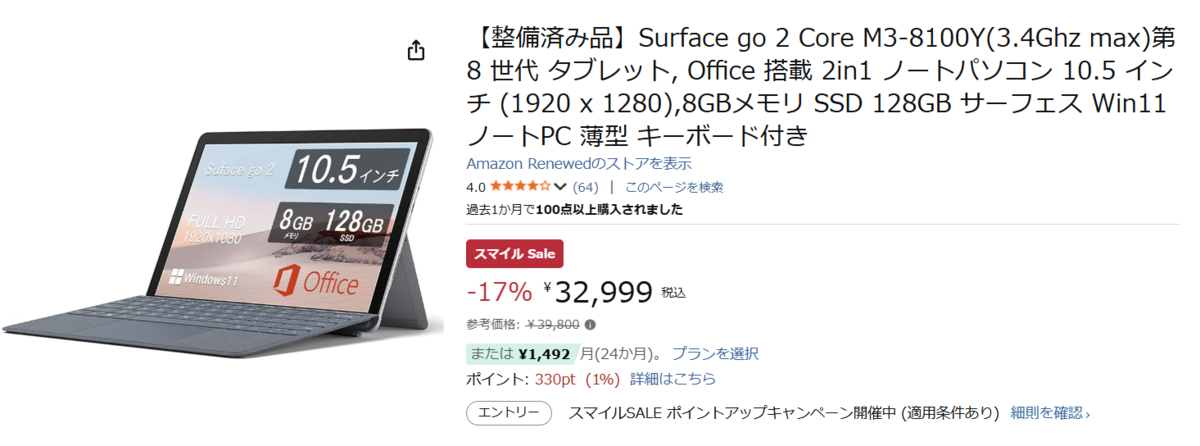Screen dimensions: 1200x446
Task: Visit the Amazon Renewedのストアを表示 link
Action: [579, 163]
